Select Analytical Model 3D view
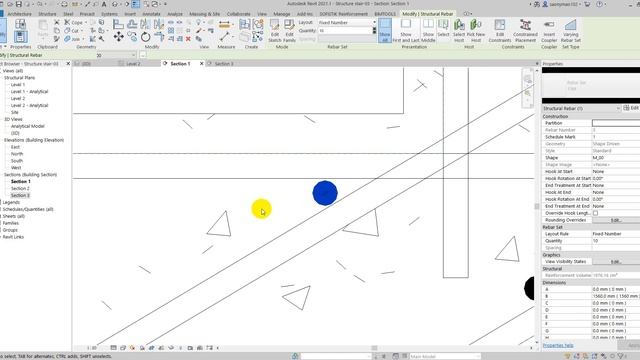The width and height of the screenshot is (640, 360). pos(27,126)
